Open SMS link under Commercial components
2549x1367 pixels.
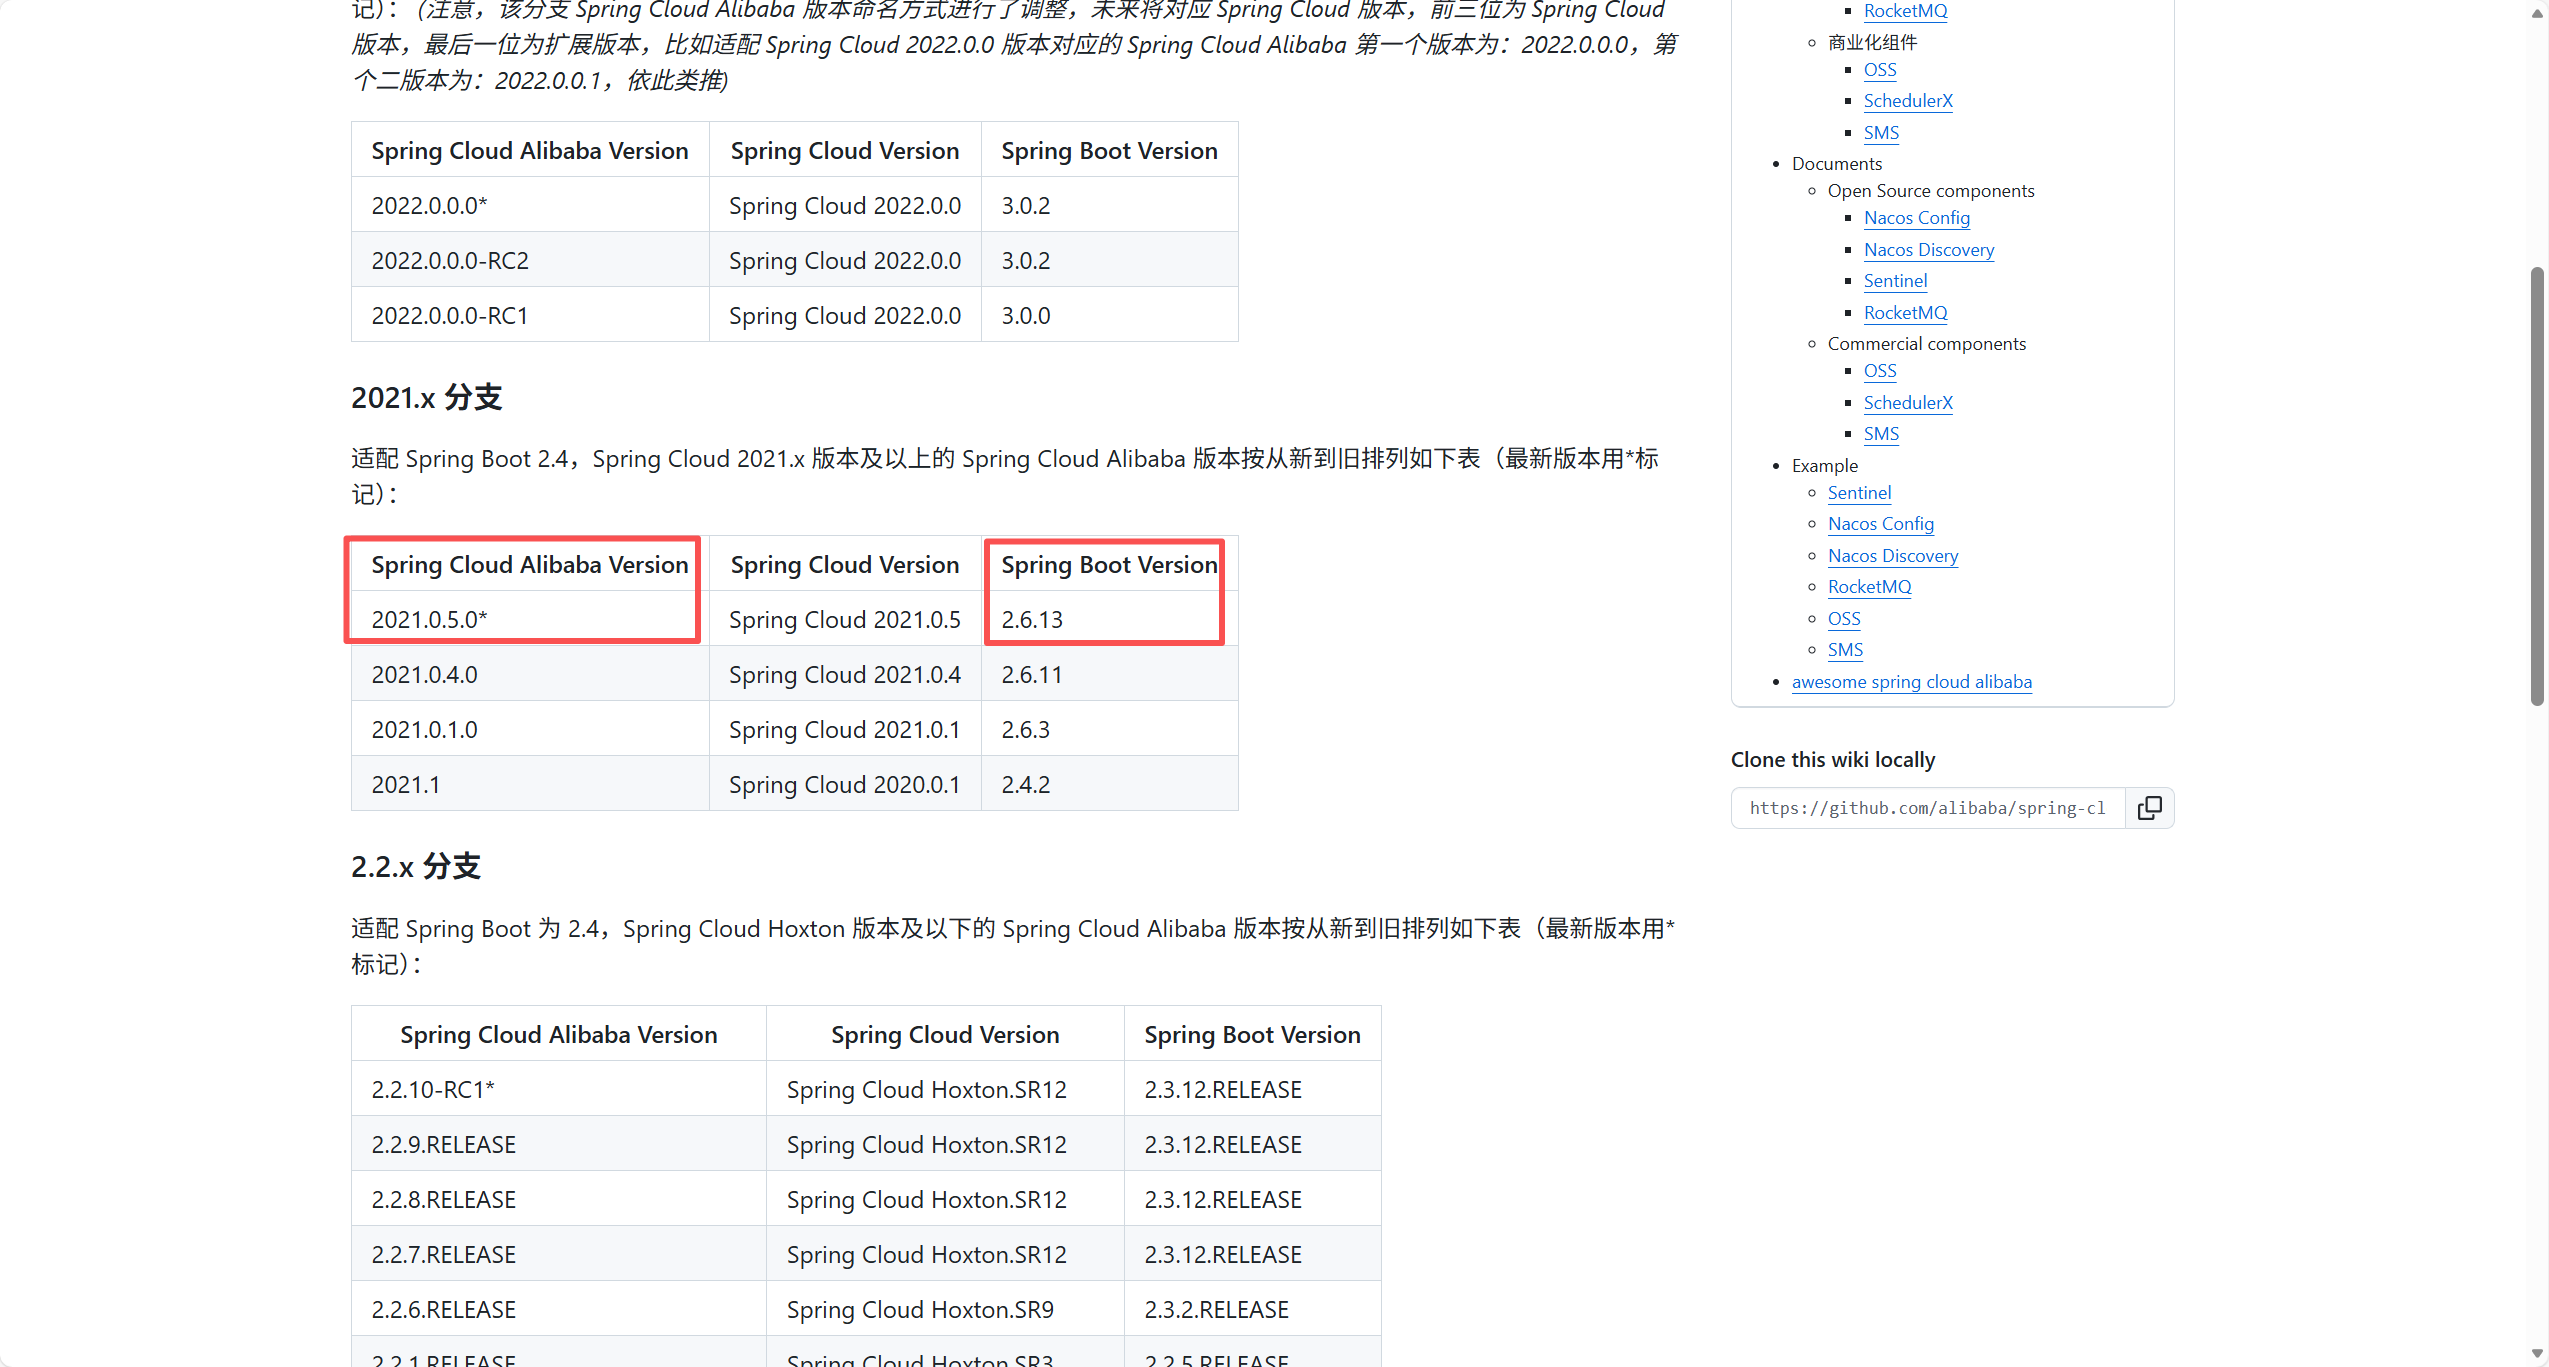1880,434
